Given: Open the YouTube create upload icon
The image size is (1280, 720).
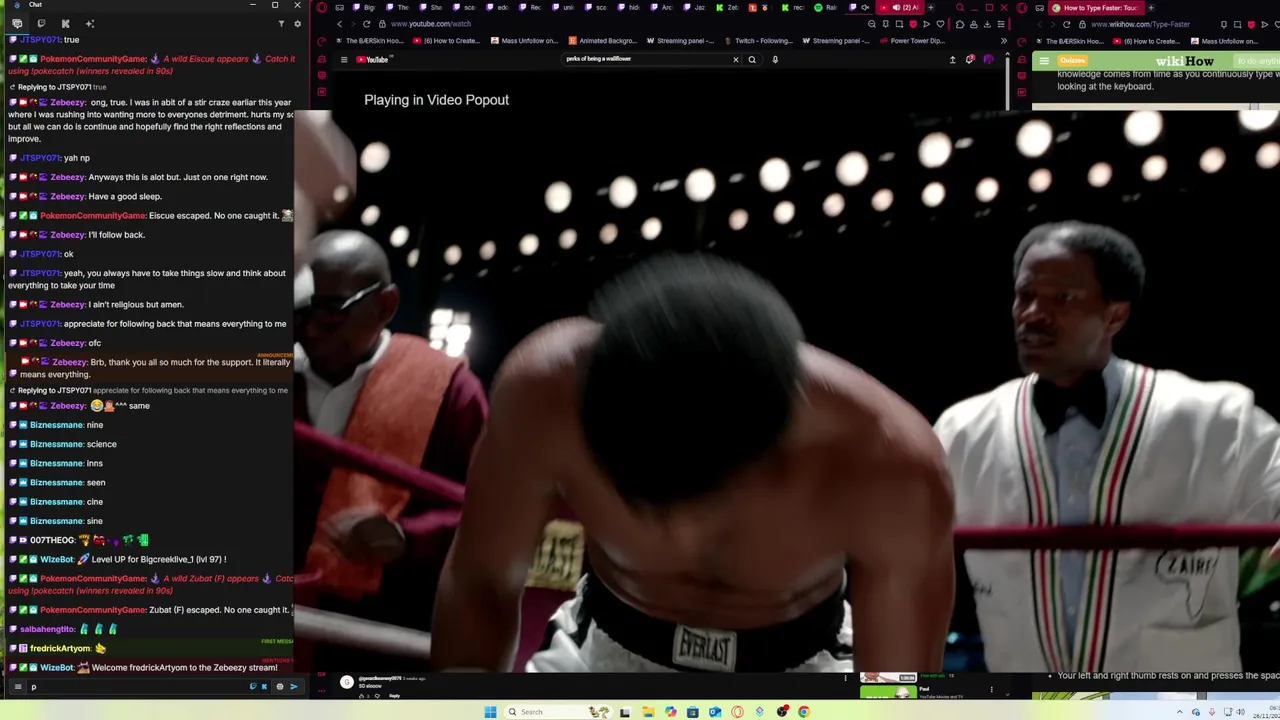Looking at the screenshot, I should pos(952,59).
